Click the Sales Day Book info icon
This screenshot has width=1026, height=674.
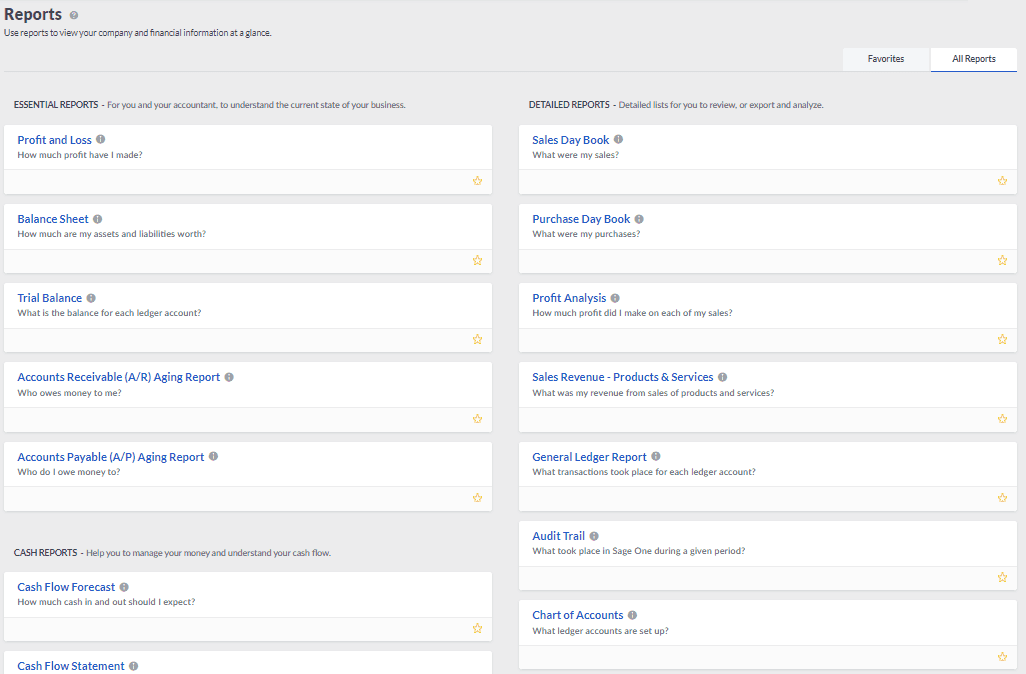tap(617, 139)
